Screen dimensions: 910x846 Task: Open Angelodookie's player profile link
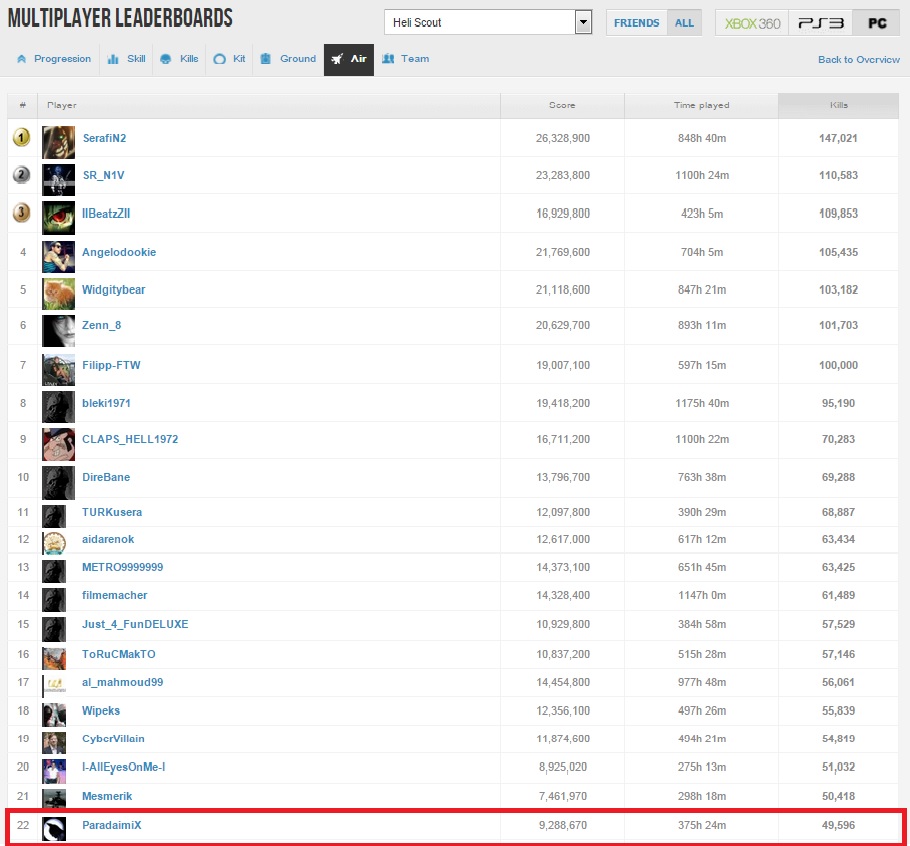[x=119, y=252]
